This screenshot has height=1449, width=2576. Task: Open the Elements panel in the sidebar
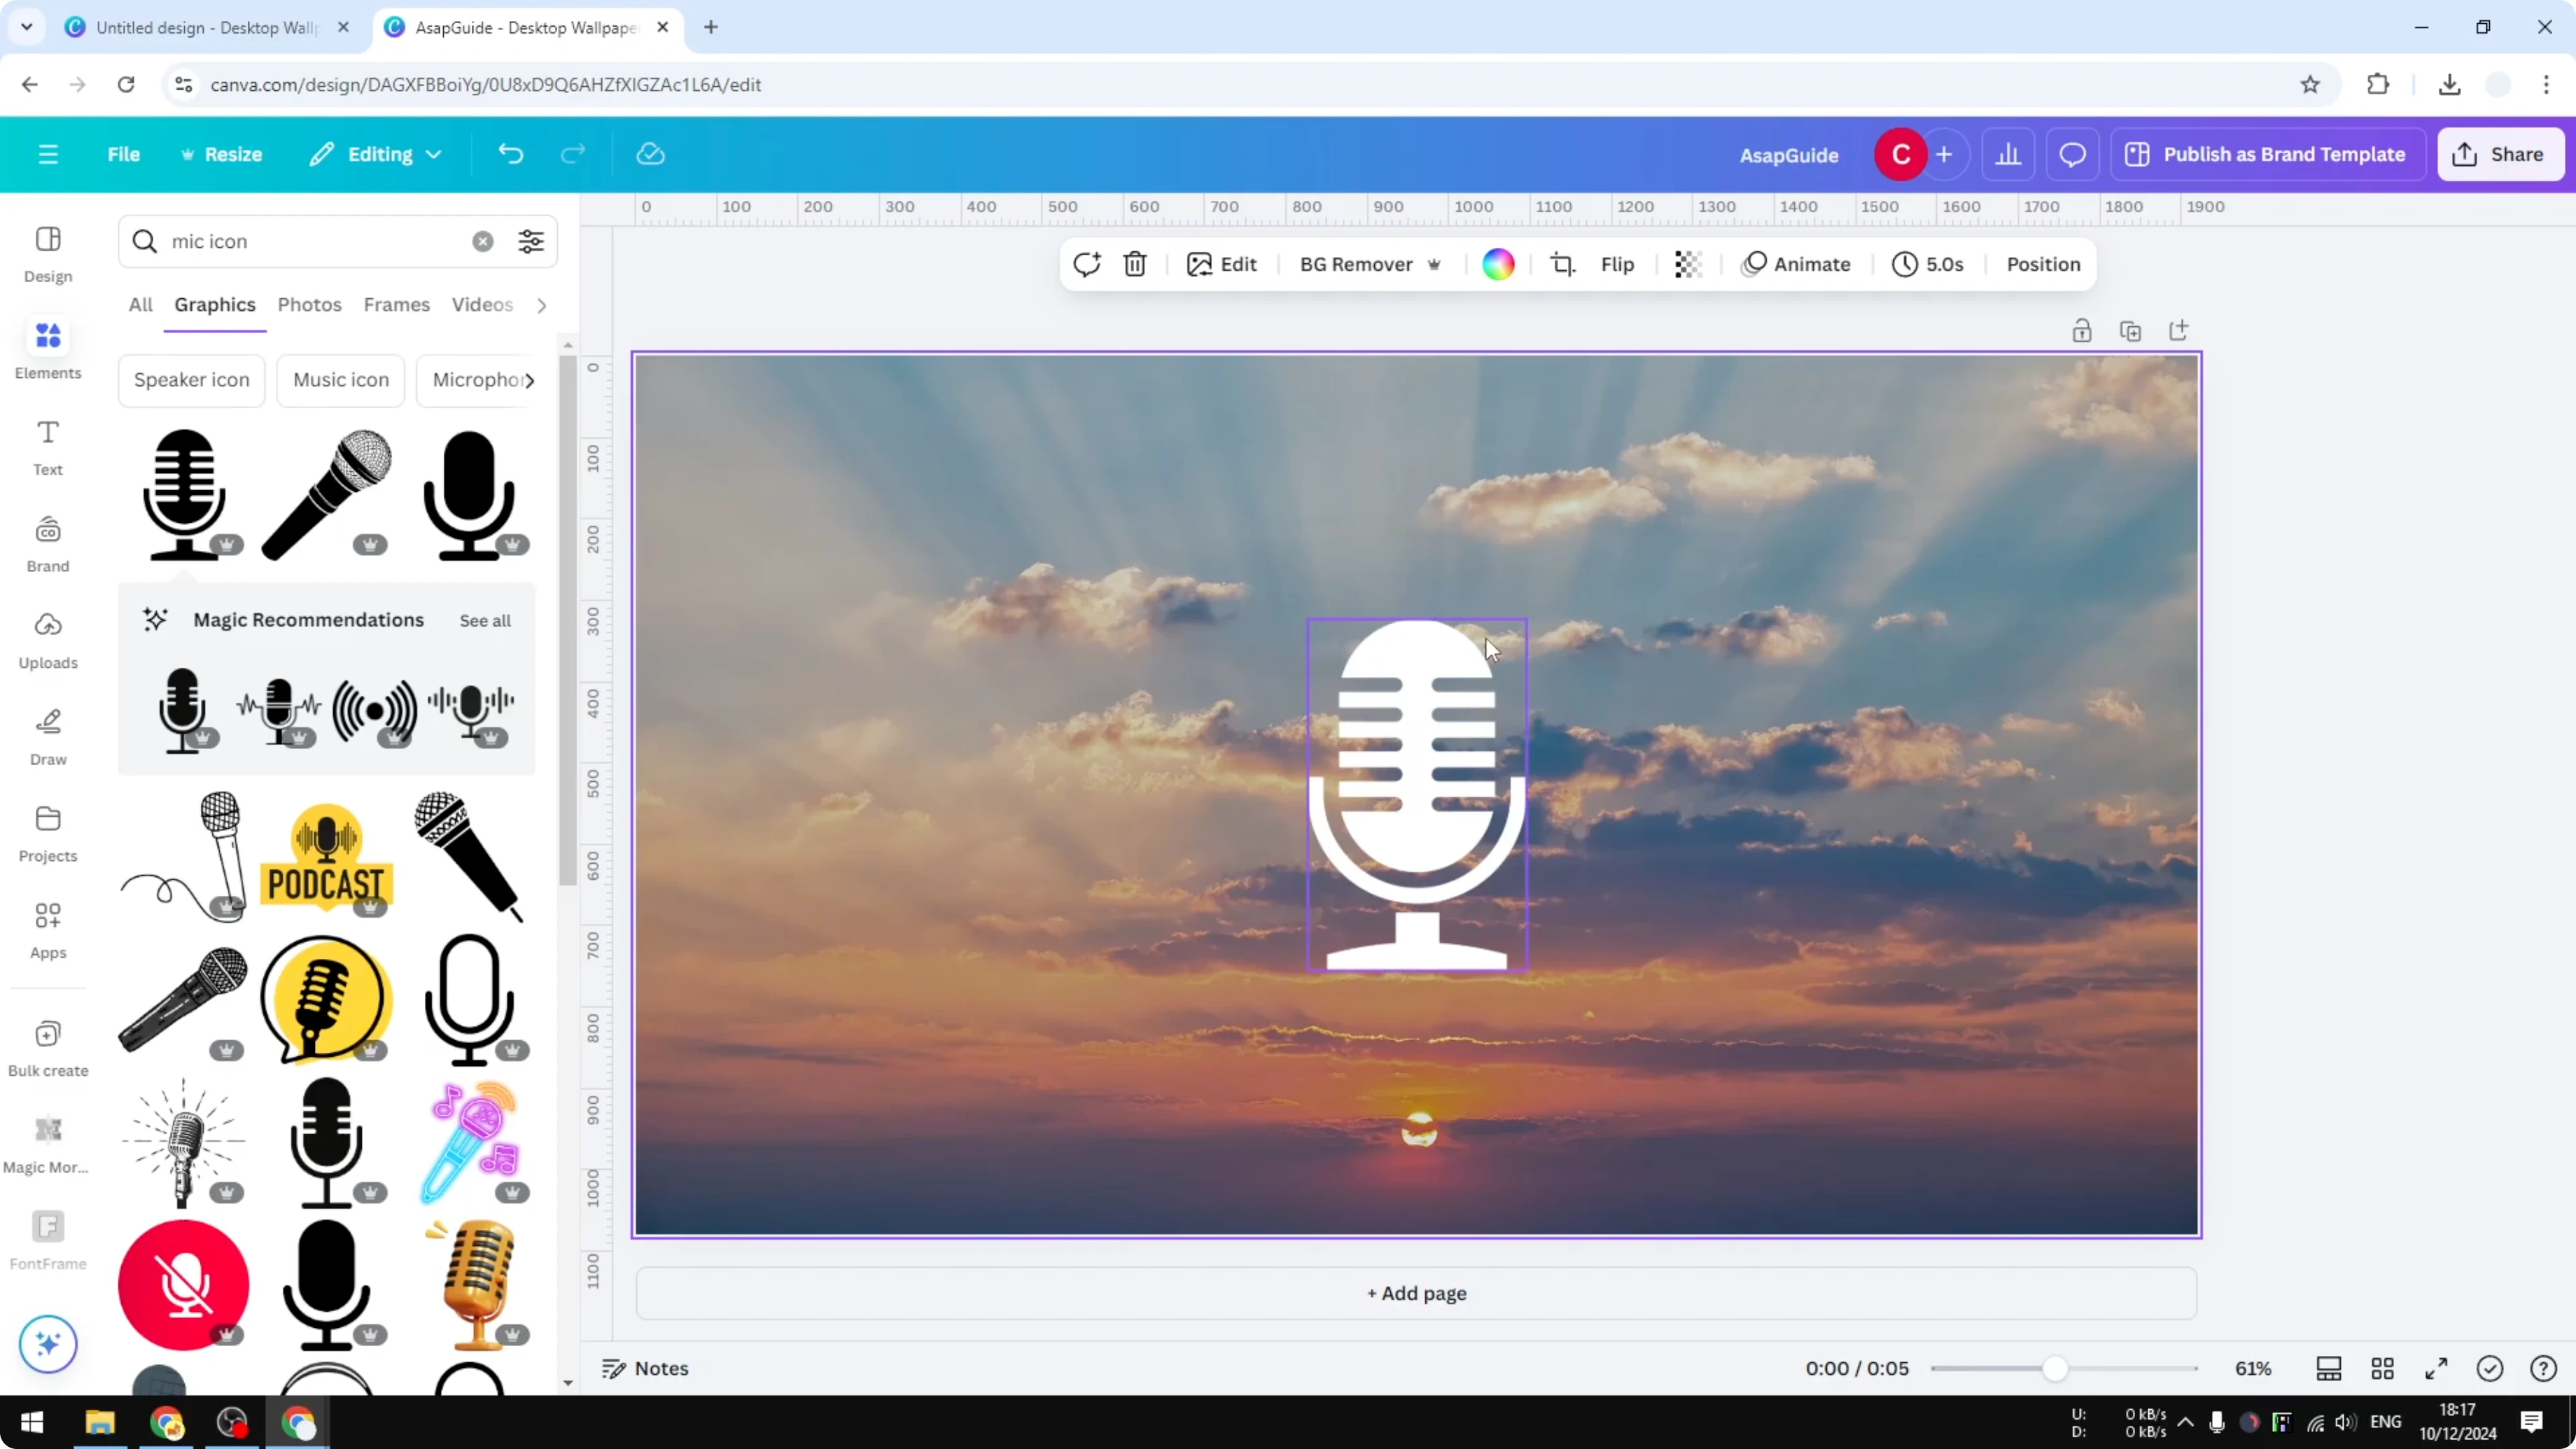pyautogui.click(x=47, y=349)
